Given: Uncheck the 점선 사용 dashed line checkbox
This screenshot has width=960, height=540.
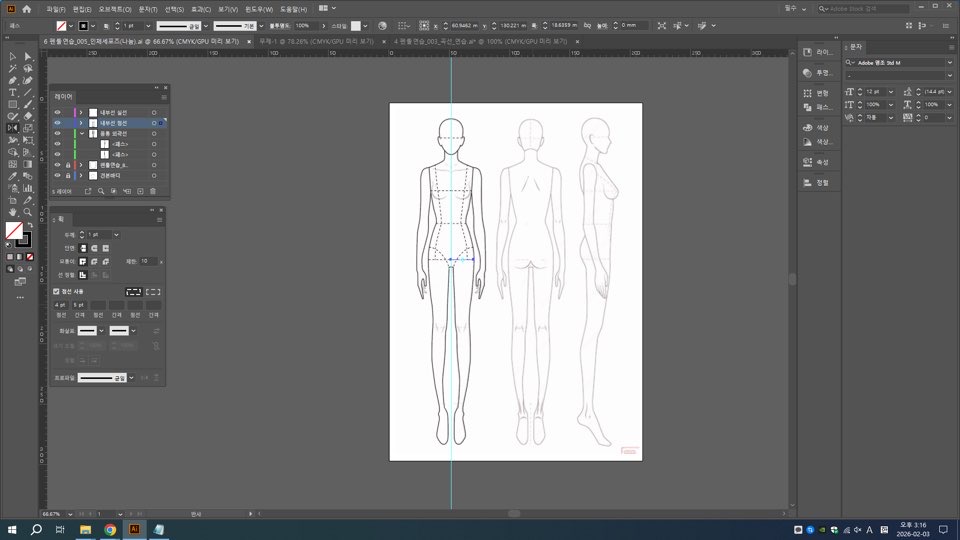Looking at the screenshot, I should click(x=56, y=291).
